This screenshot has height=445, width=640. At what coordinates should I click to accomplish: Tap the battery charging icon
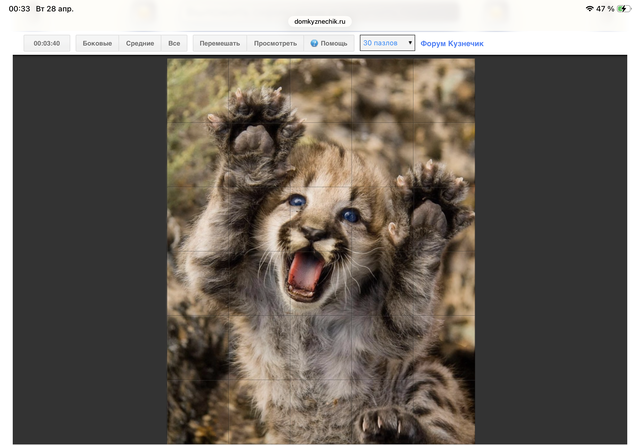coord(623,9)
